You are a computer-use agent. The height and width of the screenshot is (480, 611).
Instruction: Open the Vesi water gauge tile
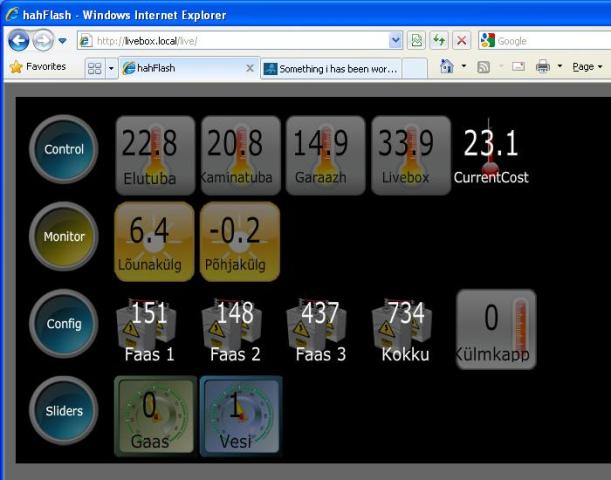click(240, 416)
